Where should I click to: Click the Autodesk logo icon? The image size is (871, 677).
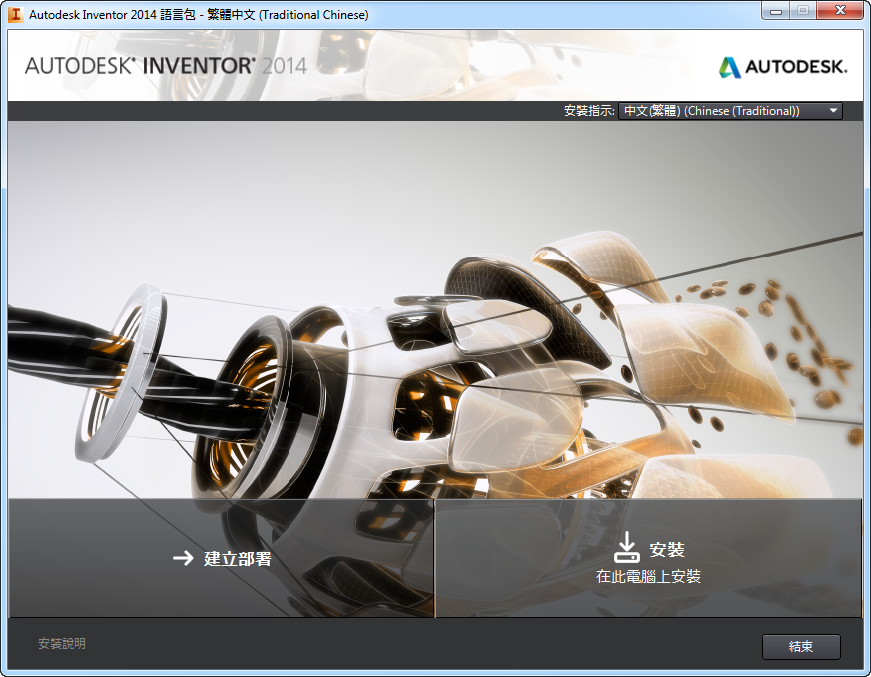729,67
